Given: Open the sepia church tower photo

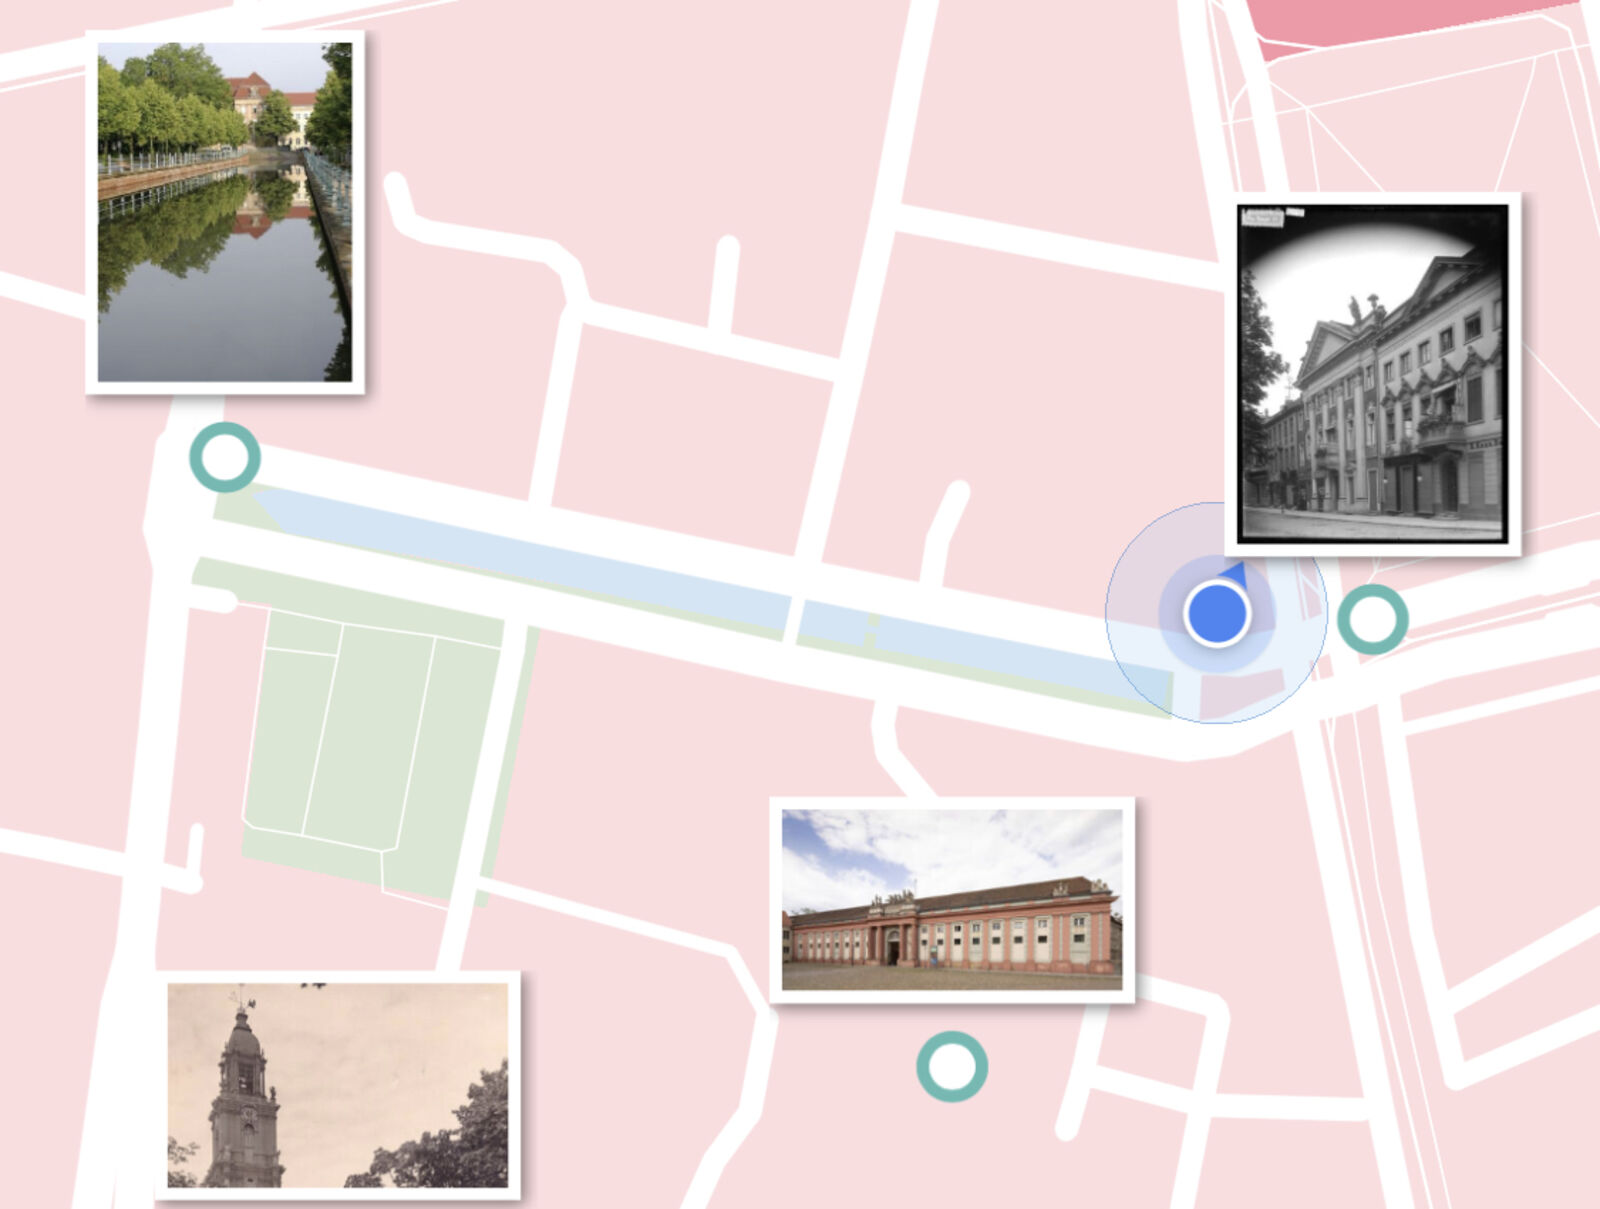Looking at the screenshot, I should coord(337,1084).
